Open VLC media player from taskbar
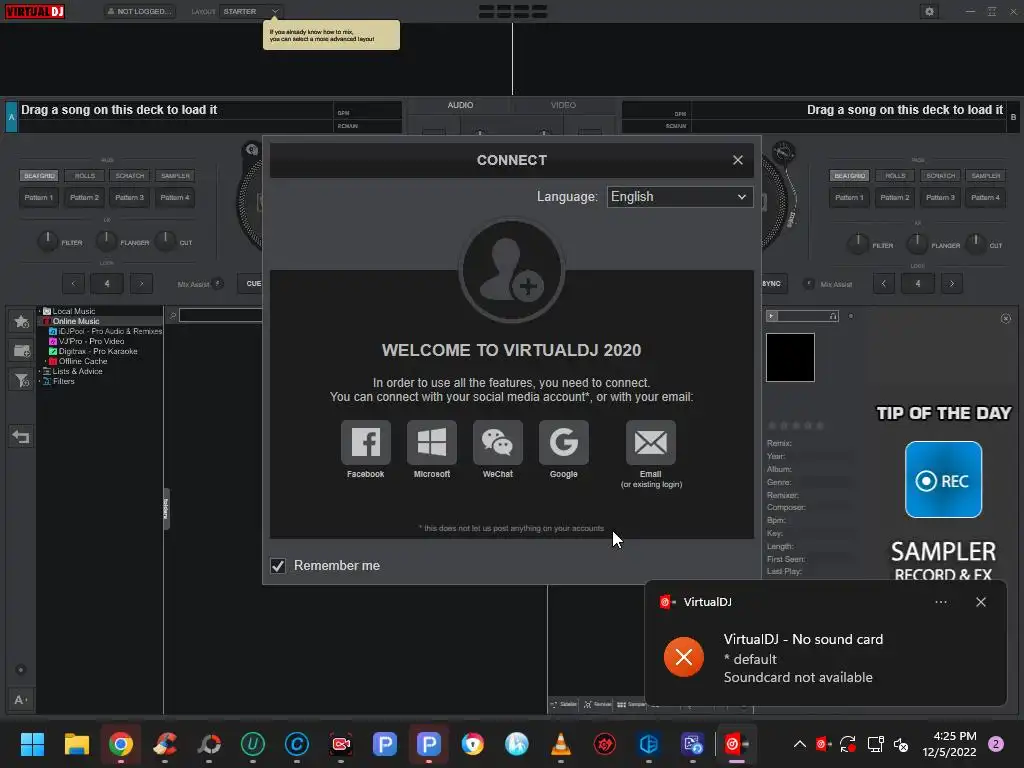Screen dimensions: 1024x768 click(561, 744)
